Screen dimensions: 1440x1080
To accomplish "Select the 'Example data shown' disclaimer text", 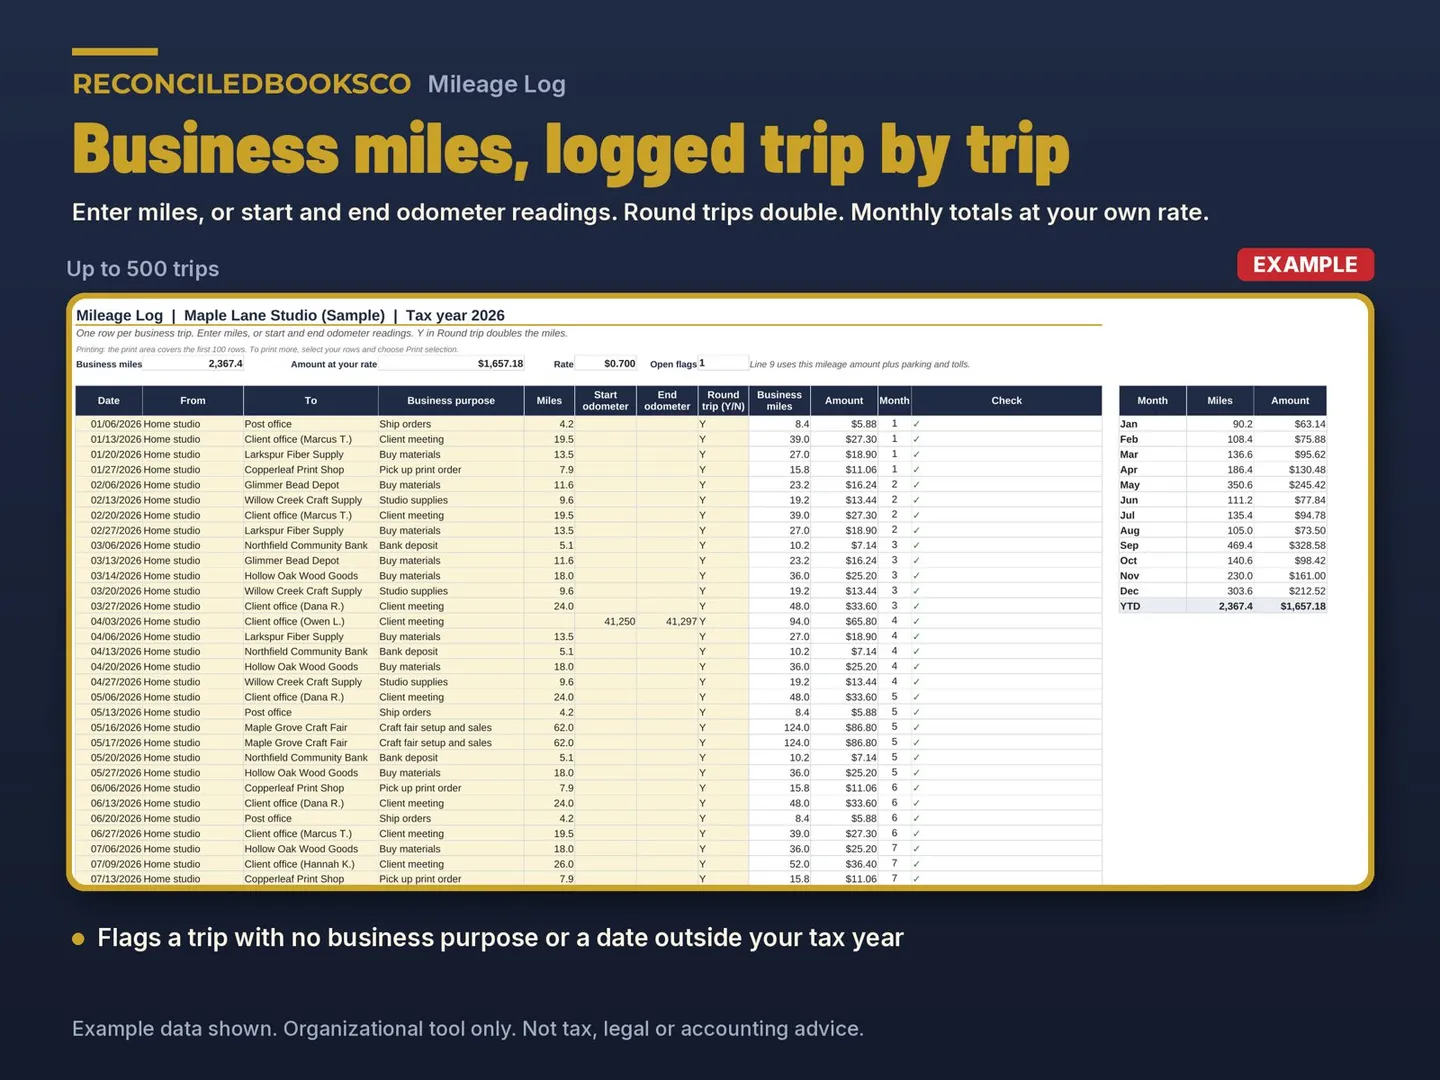I will [x=468, y=1029].
